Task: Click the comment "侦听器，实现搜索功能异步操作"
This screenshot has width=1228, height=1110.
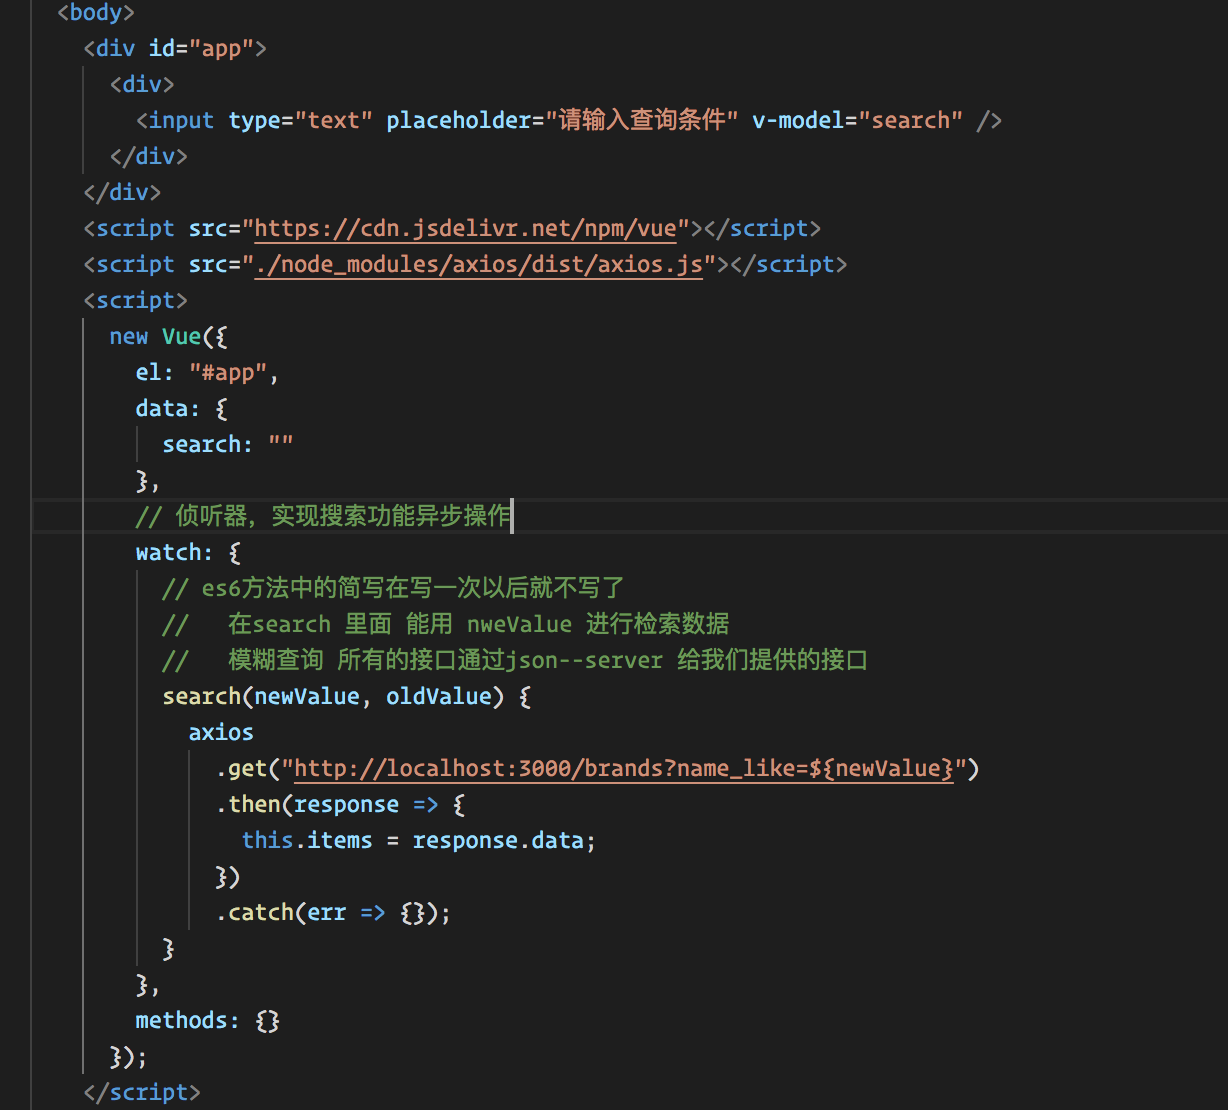Action: [x=323, y=516]
